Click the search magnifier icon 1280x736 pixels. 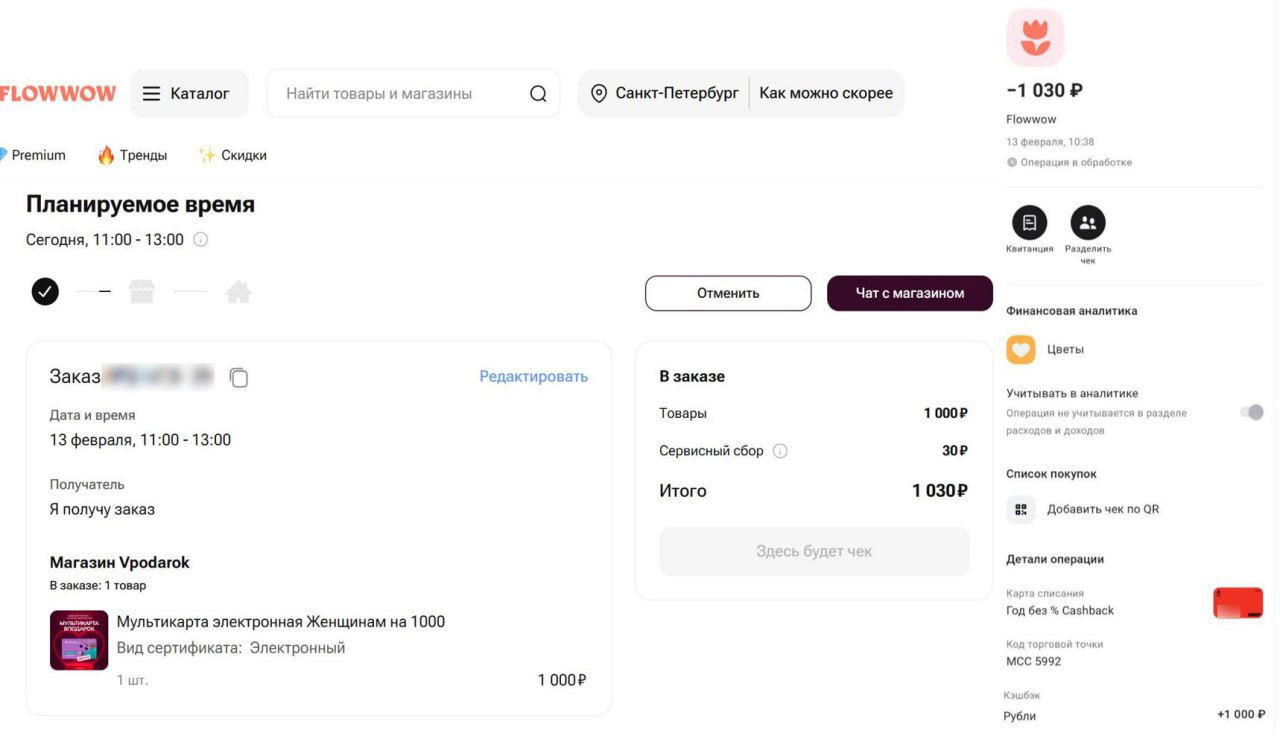click(538, 92)
